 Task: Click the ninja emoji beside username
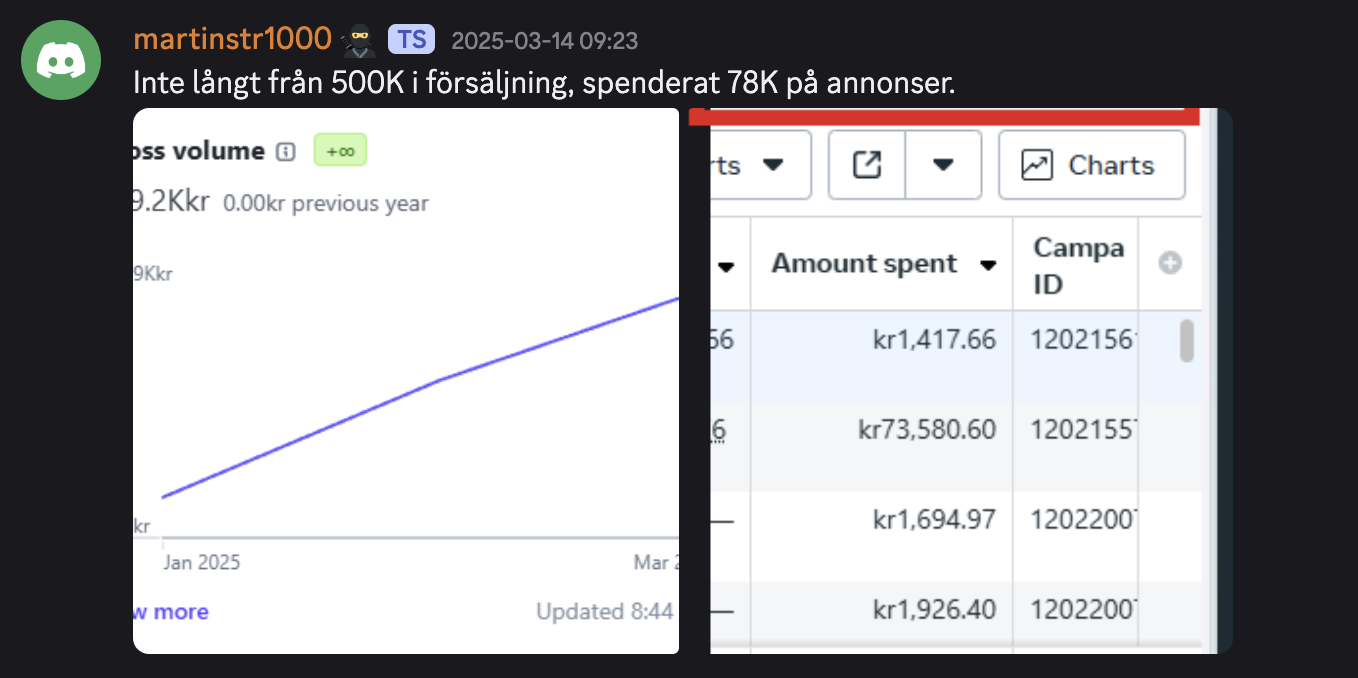pos(358,40)
